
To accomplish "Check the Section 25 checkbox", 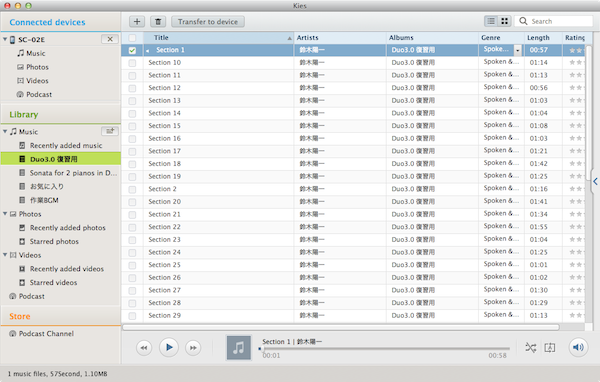I will (x=132, y=265).
